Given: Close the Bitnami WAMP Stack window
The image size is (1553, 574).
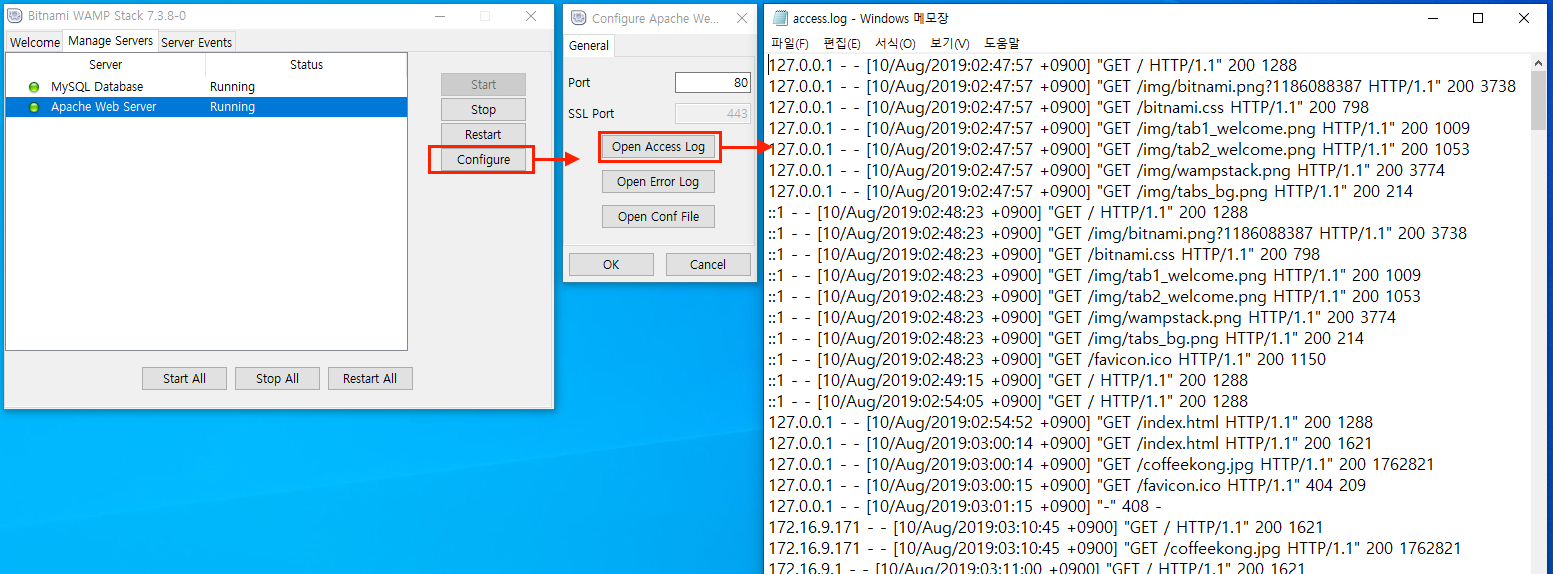Looking at the screenshot, I should point(531,16).
